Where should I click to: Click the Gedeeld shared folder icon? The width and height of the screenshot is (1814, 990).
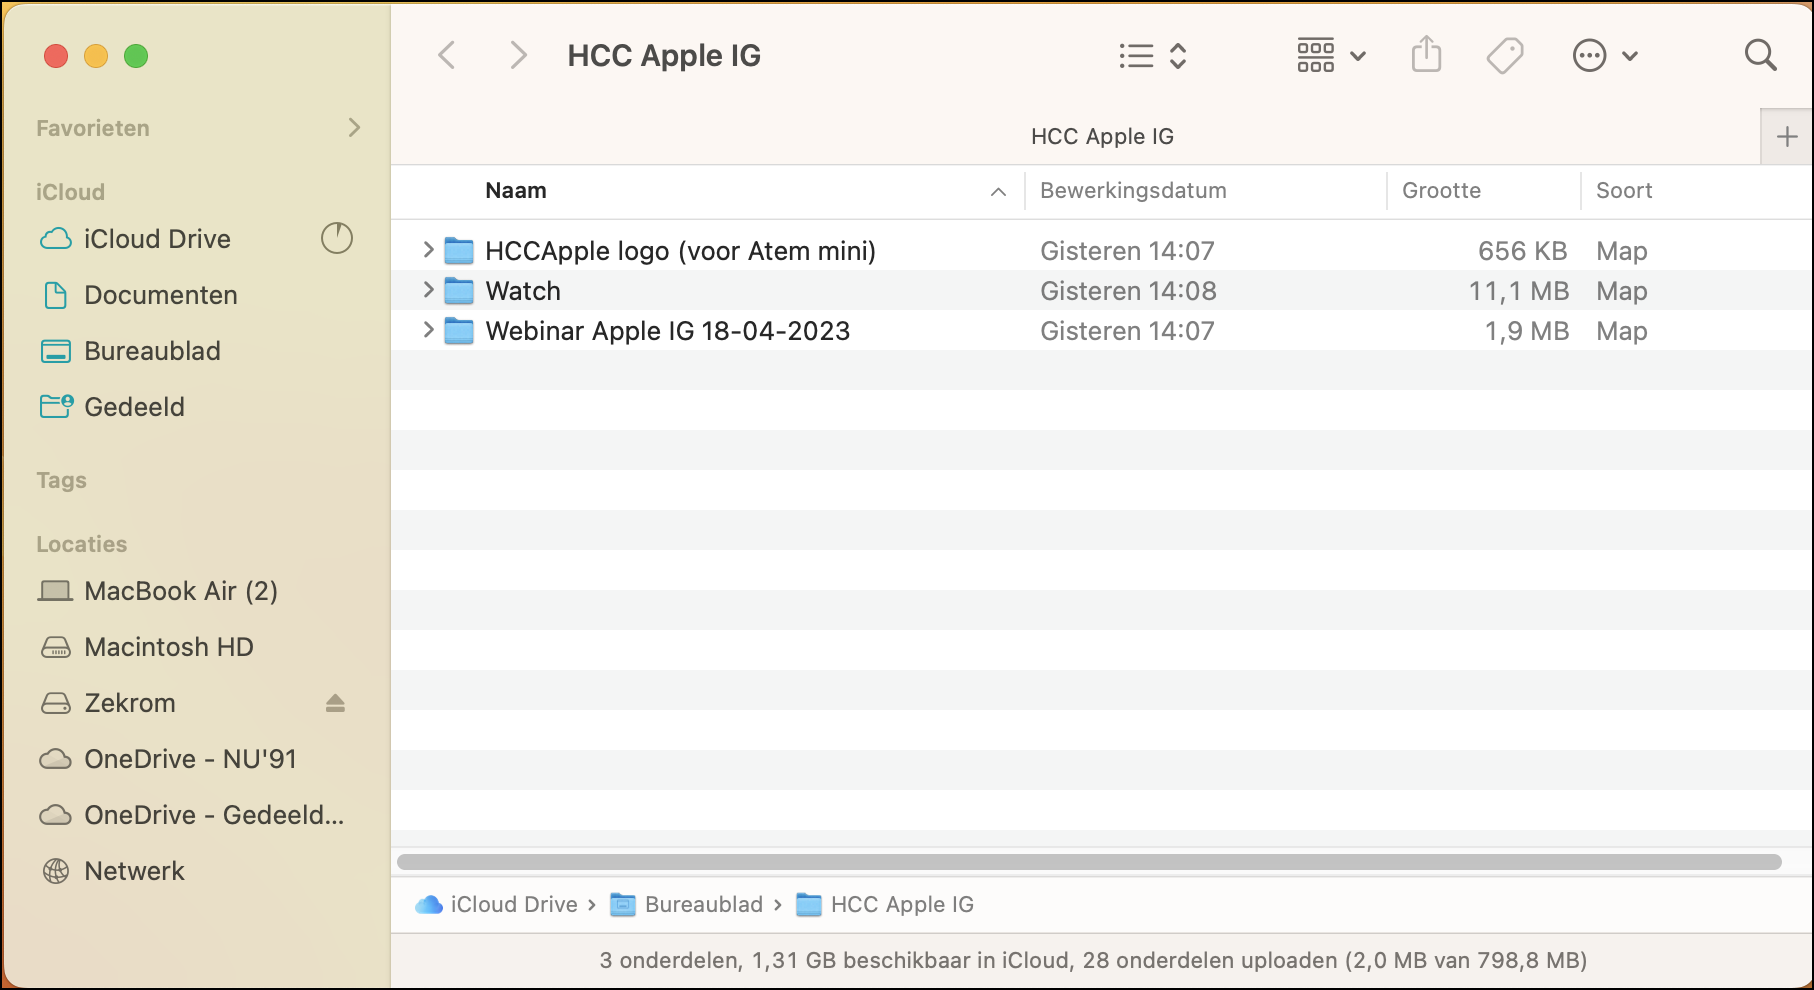point(56,406)
